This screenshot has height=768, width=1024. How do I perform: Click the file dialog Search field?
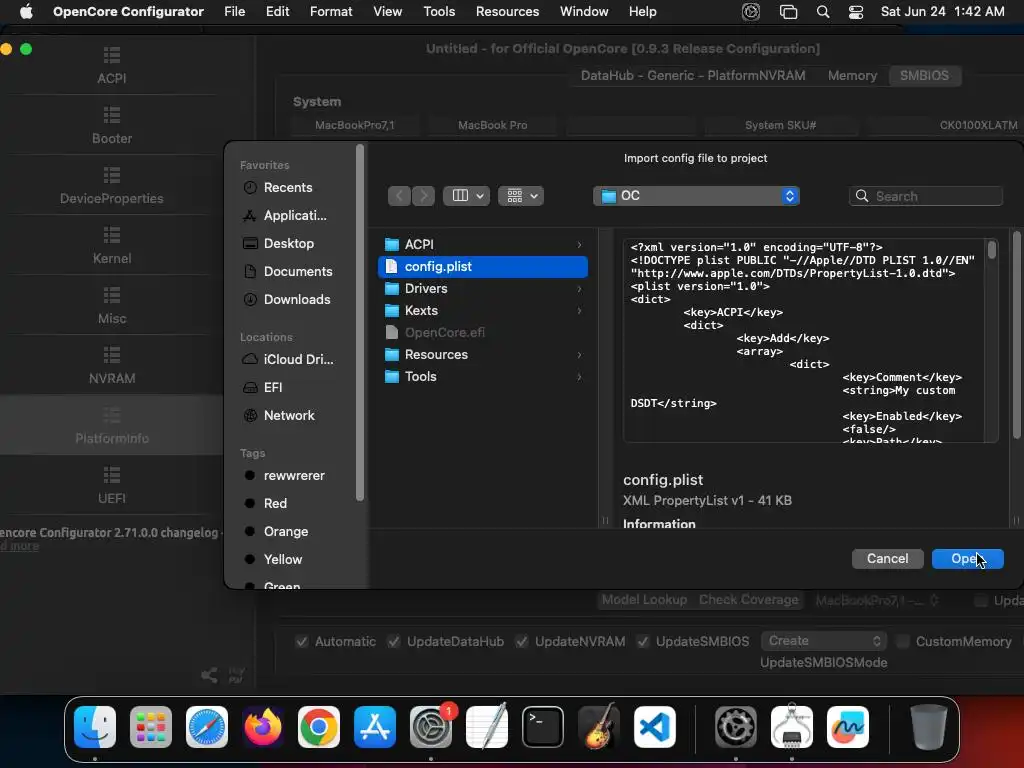point(925,197)
